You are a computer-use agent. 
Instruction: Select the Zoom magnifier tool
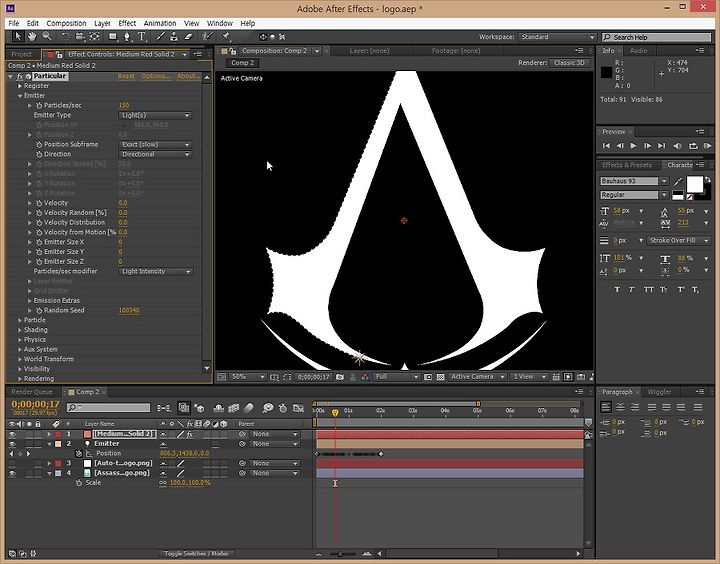(46, 36)
